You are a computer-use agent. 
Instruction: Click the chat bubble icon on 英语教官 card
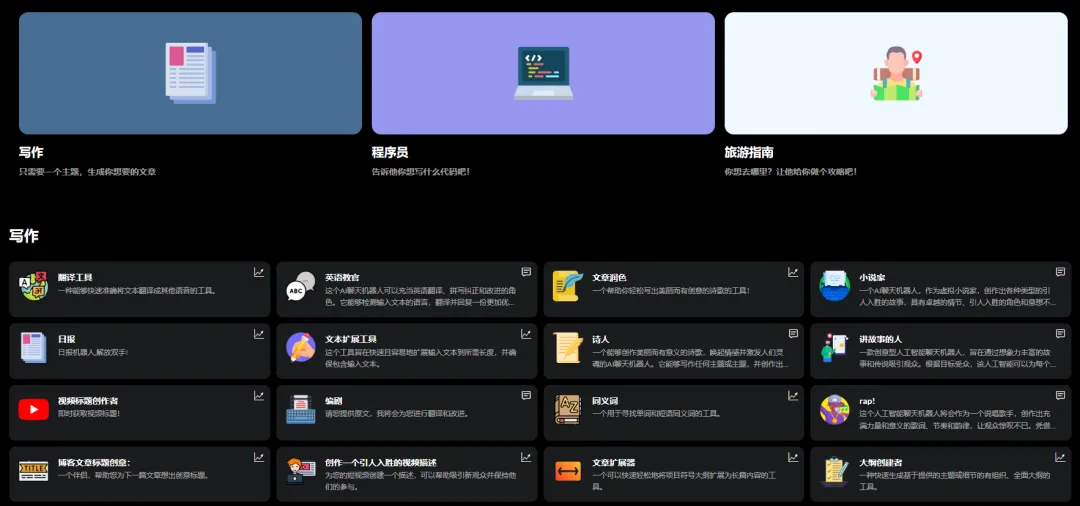[x=526, y=273]
